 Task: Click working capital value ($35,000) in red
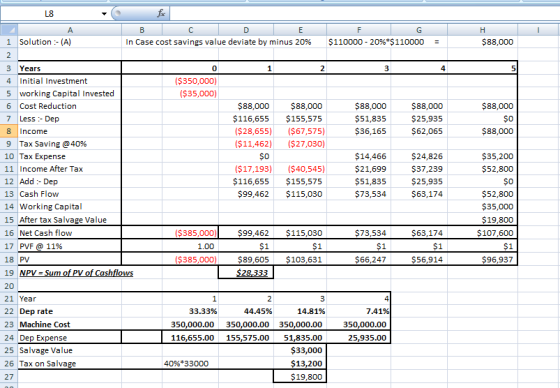coord(198,94)
